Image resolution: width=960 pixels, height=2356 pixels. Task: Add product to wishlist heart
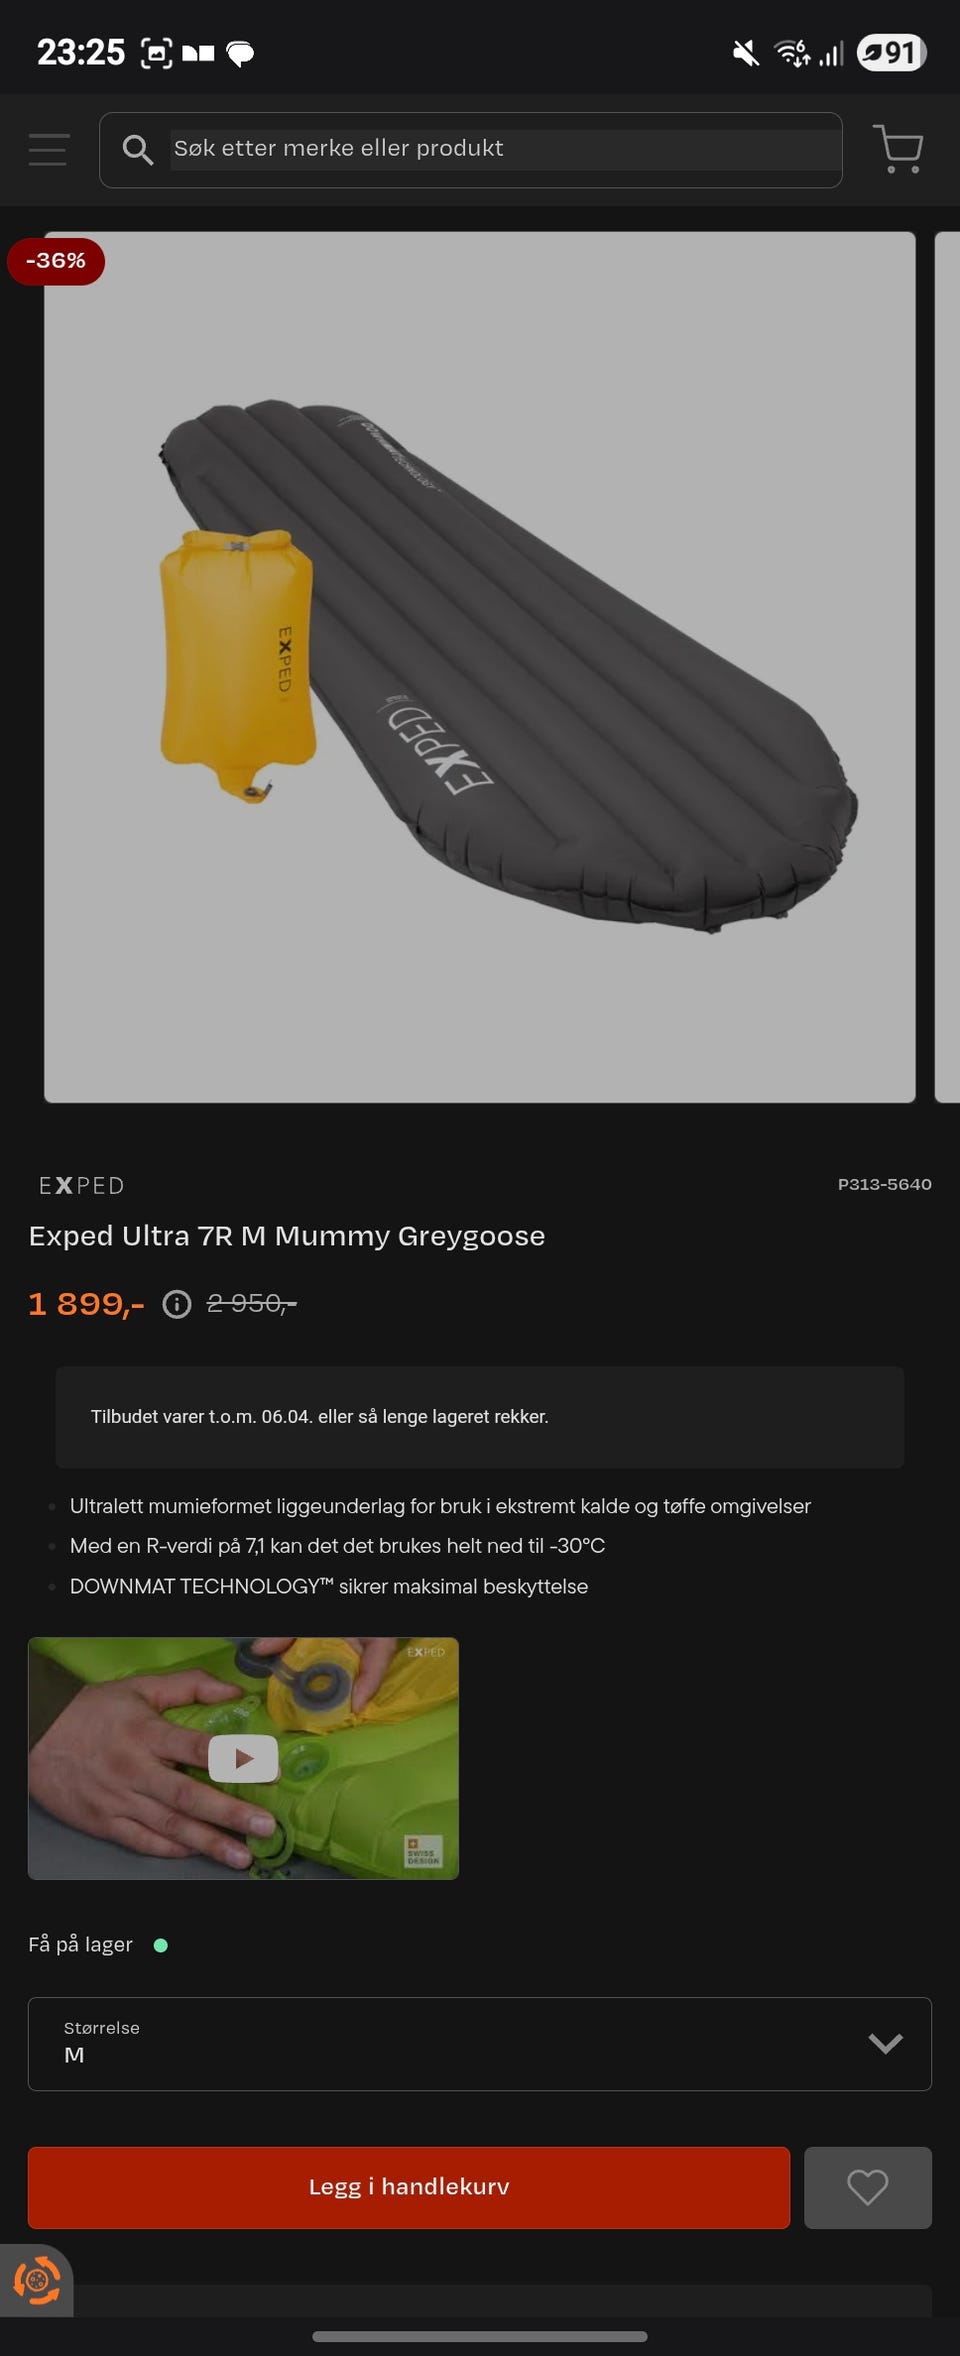click(868, 2187)
